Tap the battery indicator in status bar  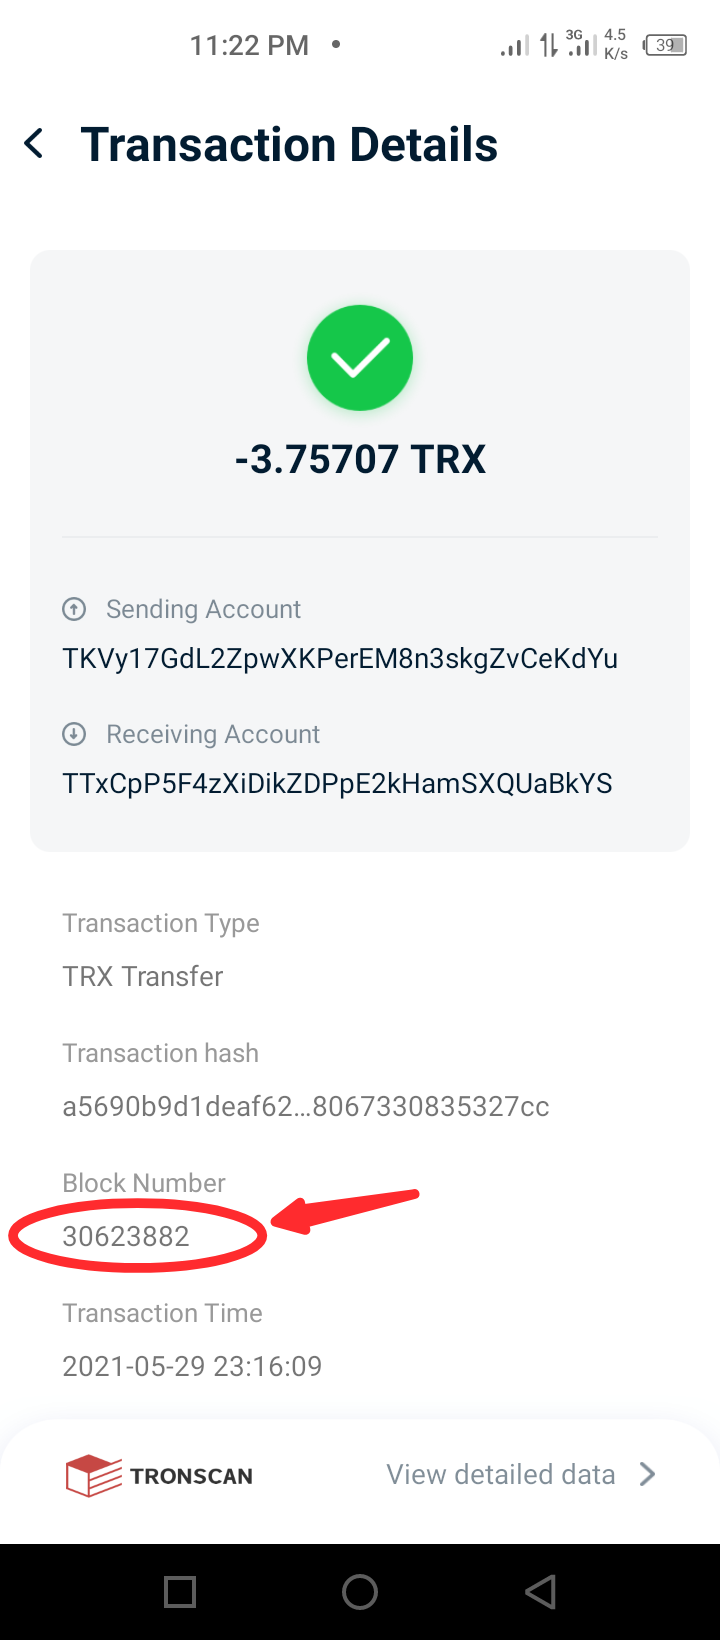[x=666, y=45]
